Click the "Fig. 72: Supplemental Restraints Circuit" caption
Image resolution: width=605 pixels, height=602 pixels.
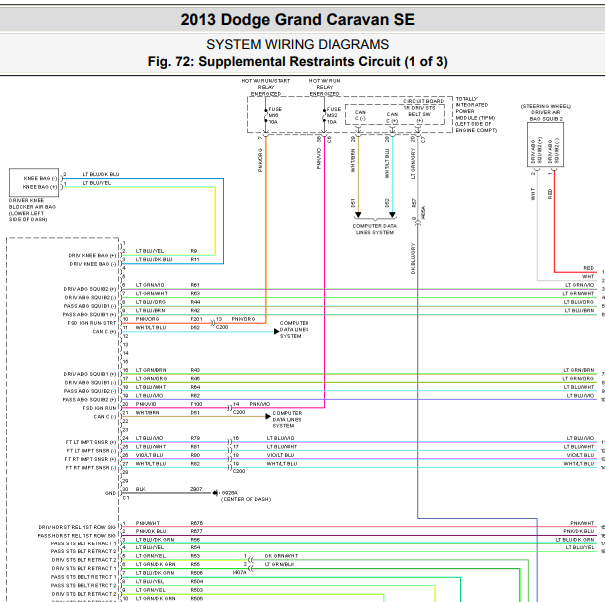[x=297, y=62]
